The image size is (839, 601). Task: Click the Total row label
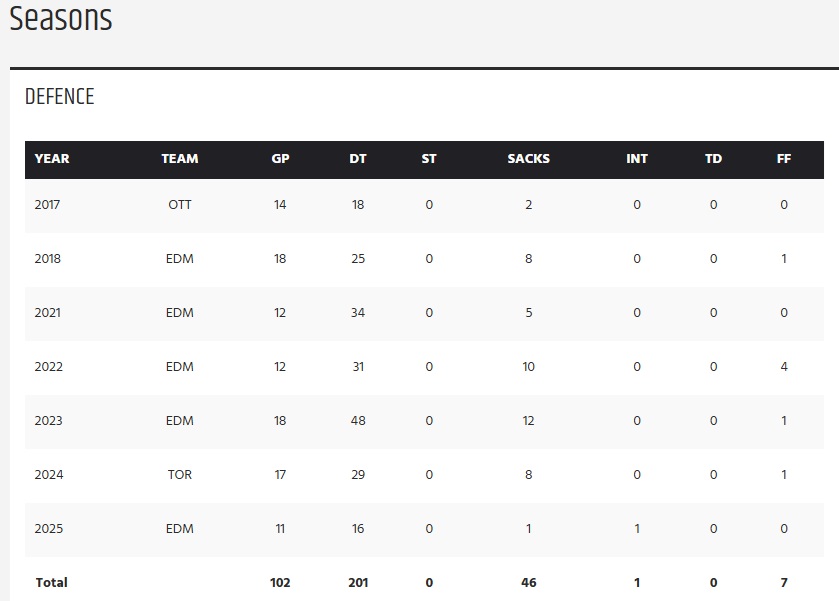tap(51, 582)
